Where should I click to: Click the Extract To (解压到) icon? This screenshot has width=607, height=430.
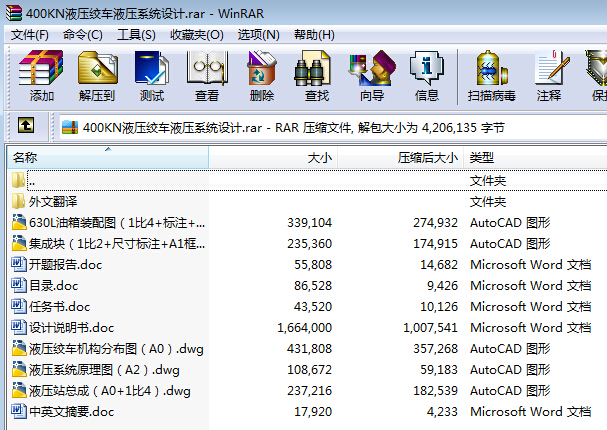[x=97, y=68]
